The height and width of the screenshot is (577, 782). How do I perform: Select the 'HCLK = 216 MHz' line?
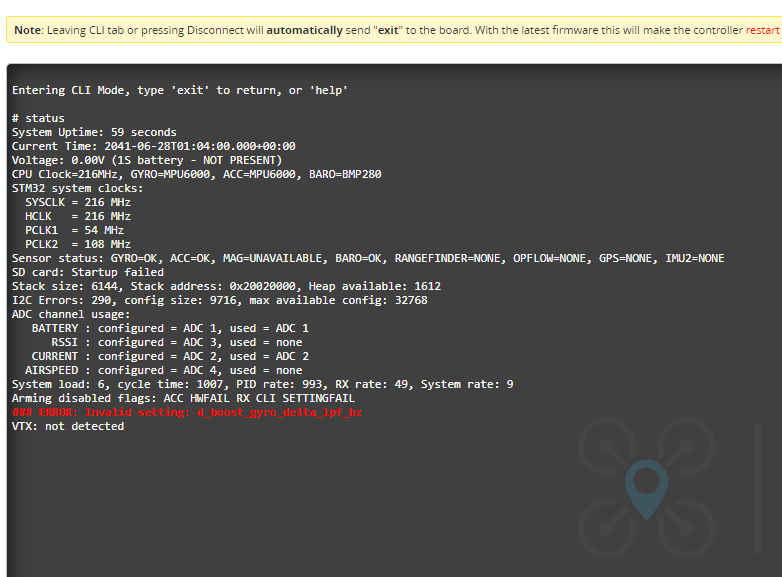coord(78,216)
